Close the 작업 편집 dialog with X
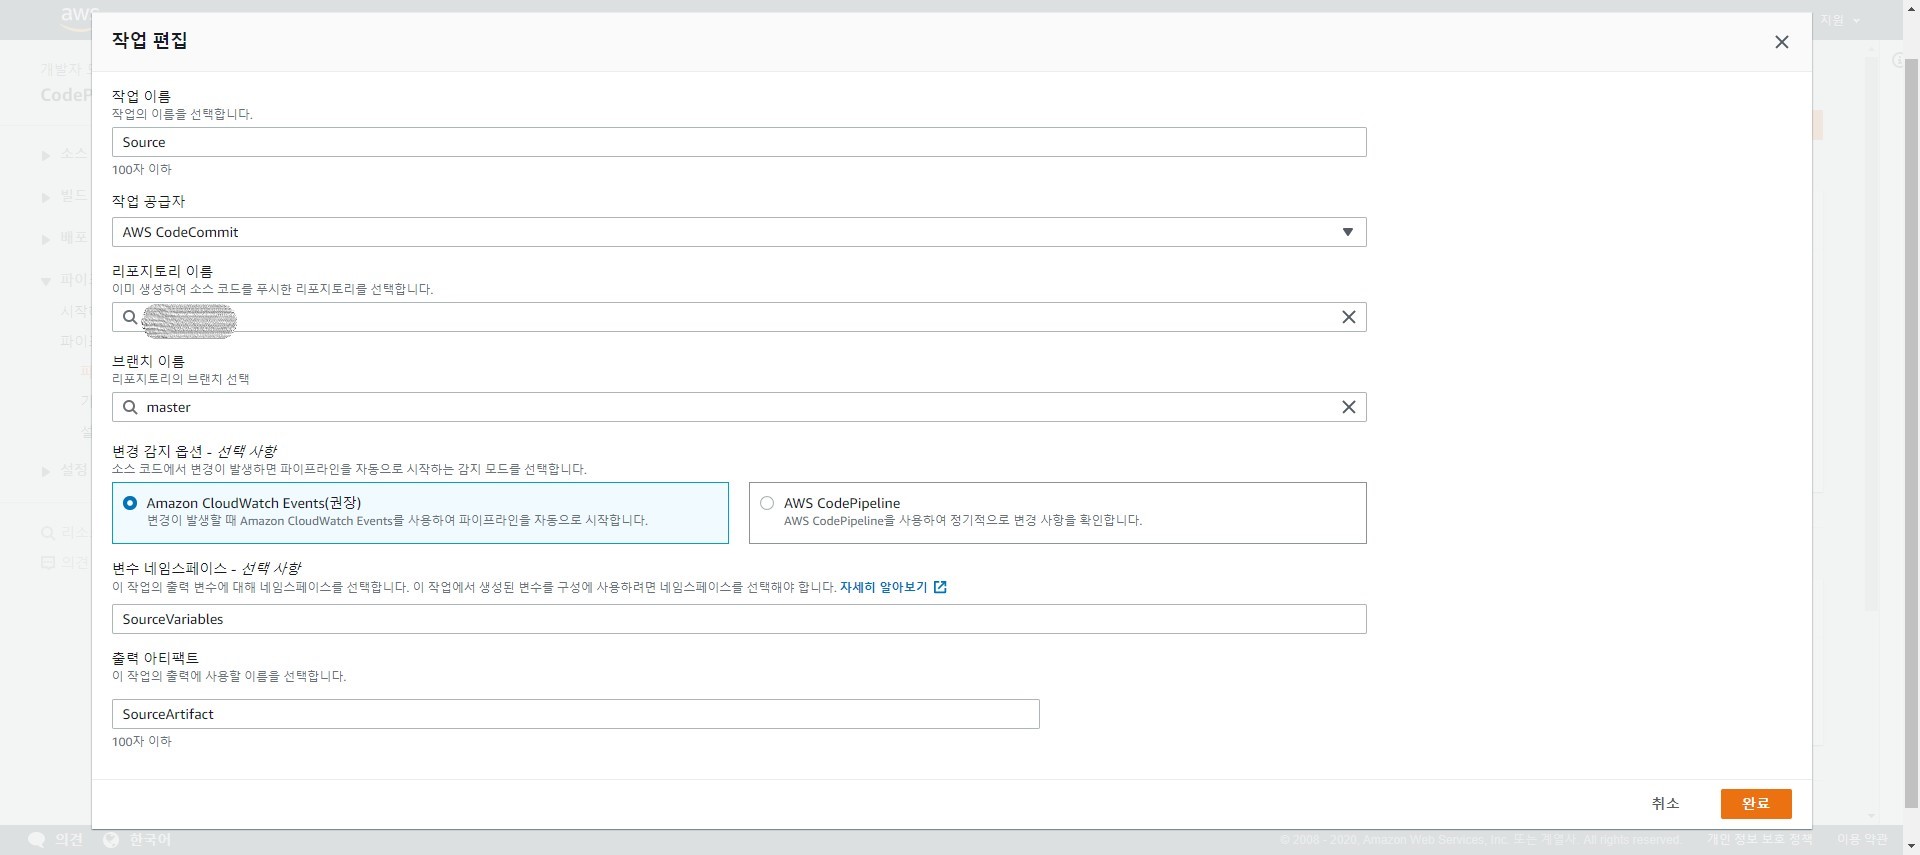 click(x=1781, y=42)
